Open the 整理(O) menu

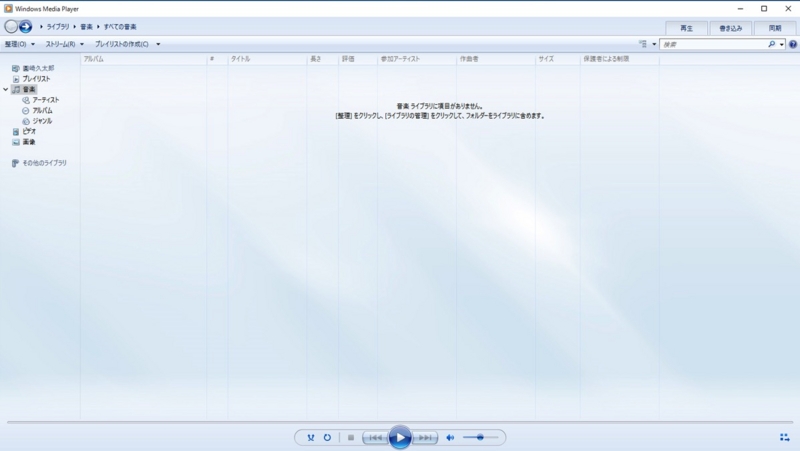pyautogui.click(x=20, y=44)
